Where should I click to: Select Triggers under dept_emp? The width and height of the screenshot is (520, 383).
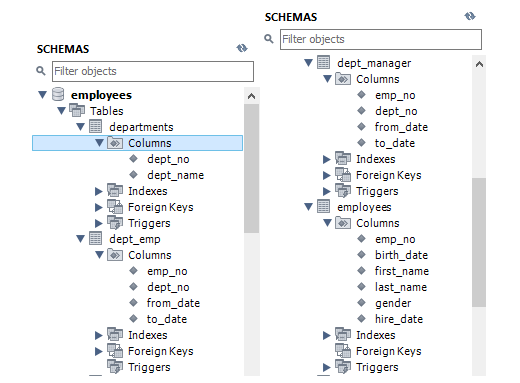pos(149,367)
